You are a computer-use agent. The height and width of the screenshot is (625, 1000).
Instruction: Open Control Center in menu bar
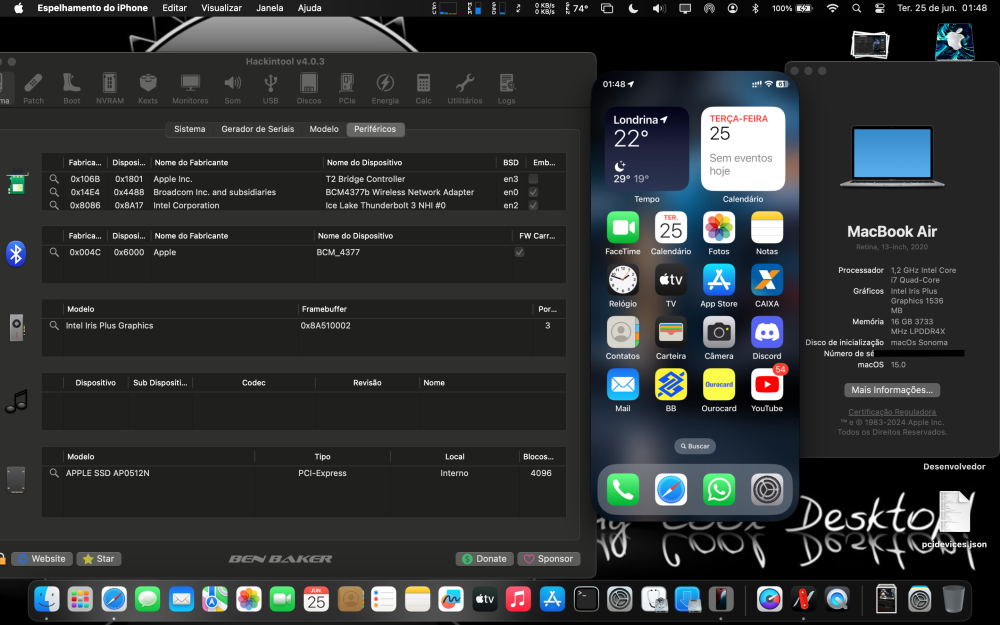(879, 8)
